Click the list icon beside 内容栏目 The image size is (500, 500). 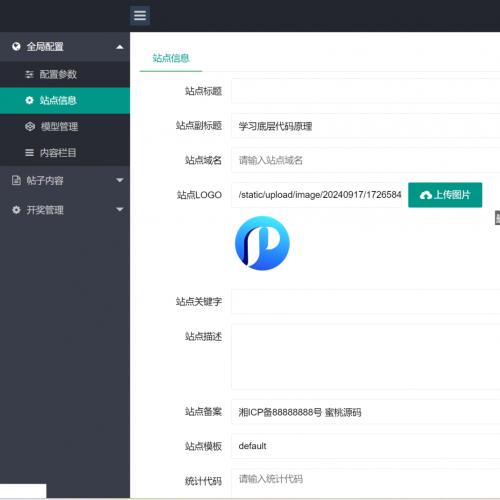coord(29,153)
